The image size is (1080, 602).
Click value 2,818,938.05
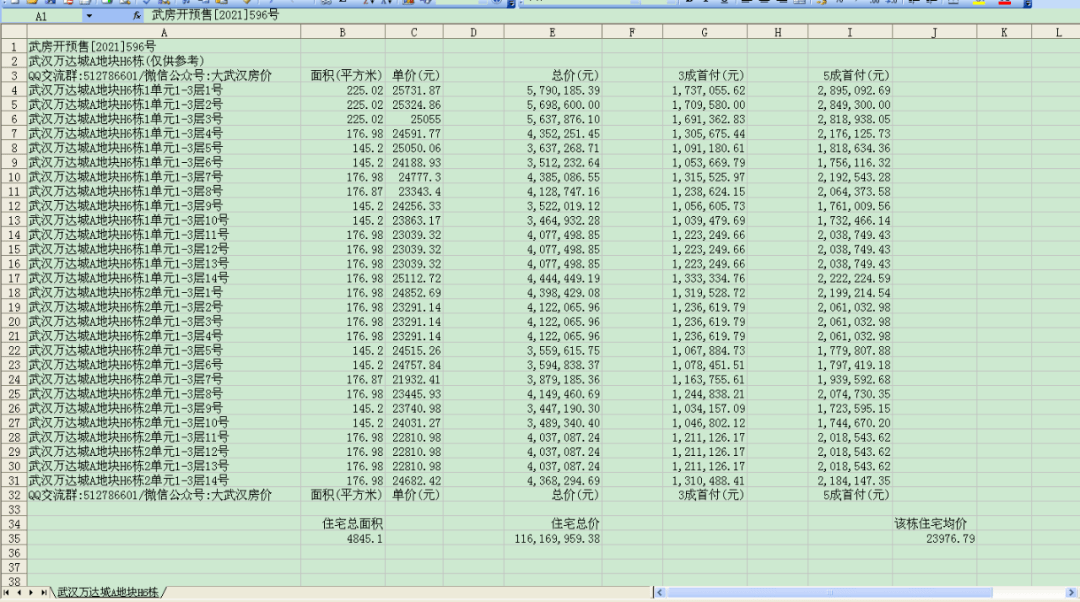point(854,118)
